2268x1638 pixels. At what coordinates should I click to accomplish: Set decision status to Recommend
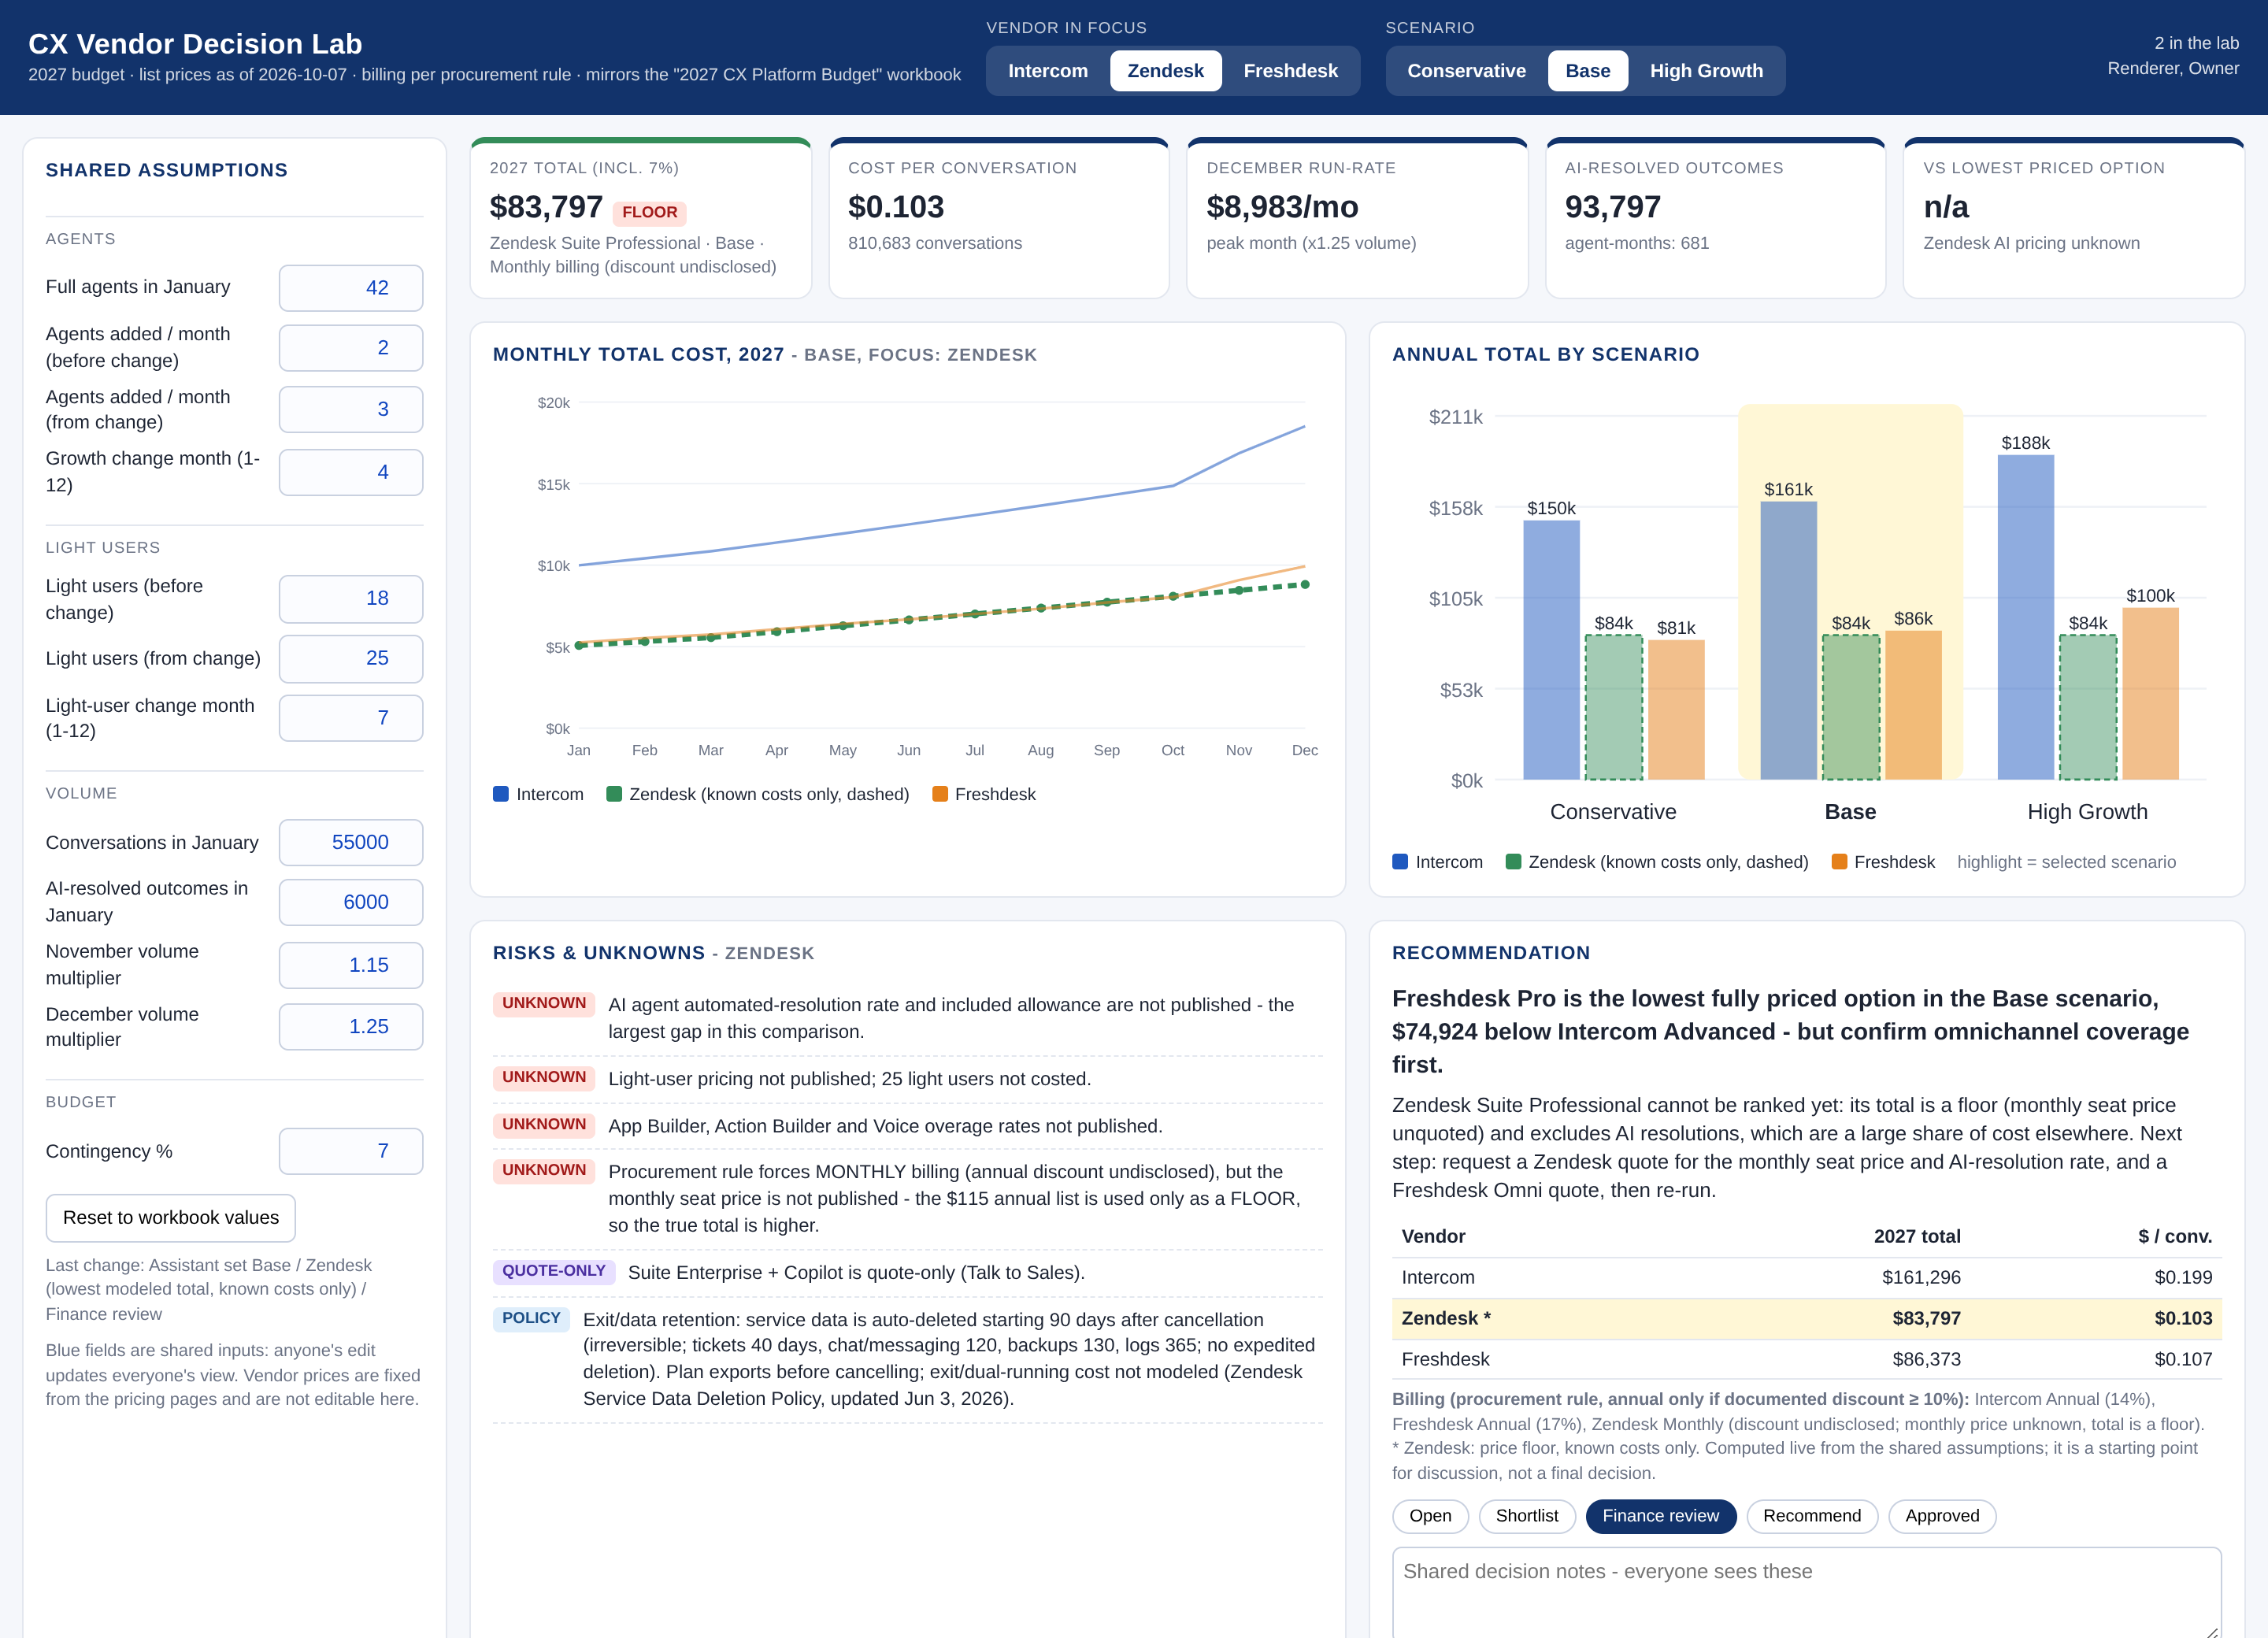tap(1811, 1516)
